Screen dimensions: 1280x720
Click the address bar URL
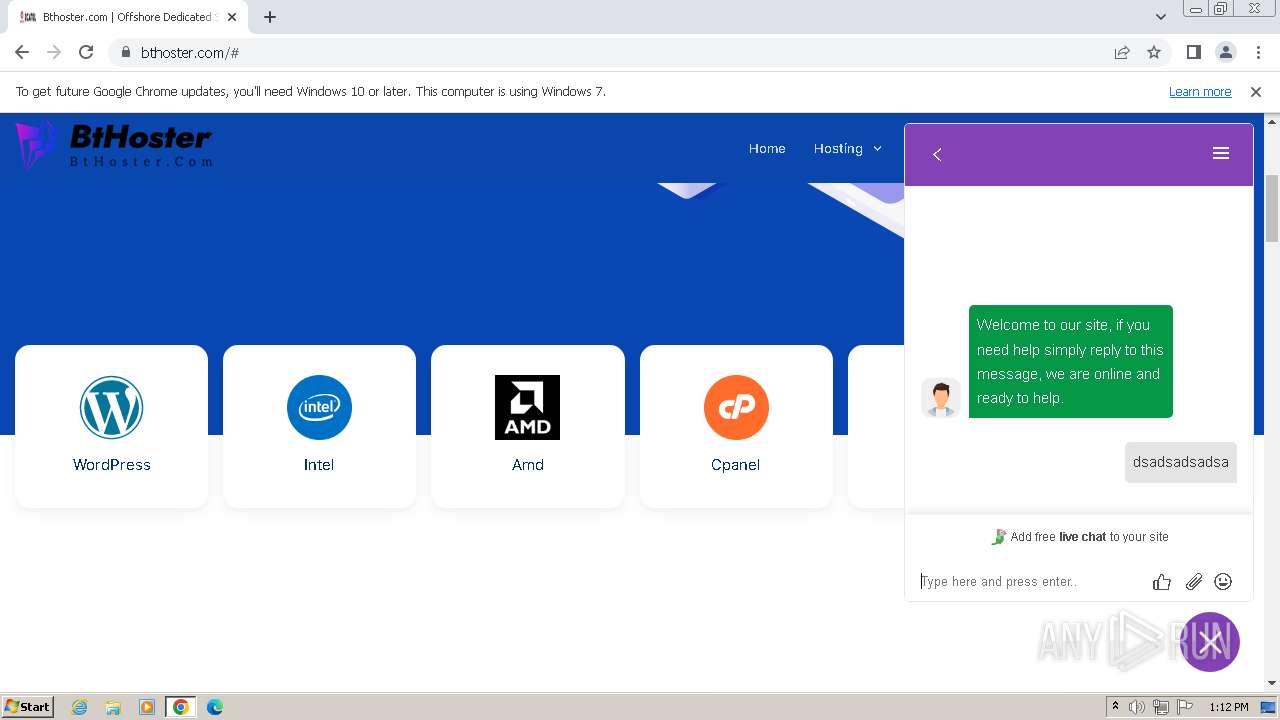coord(190,53)
